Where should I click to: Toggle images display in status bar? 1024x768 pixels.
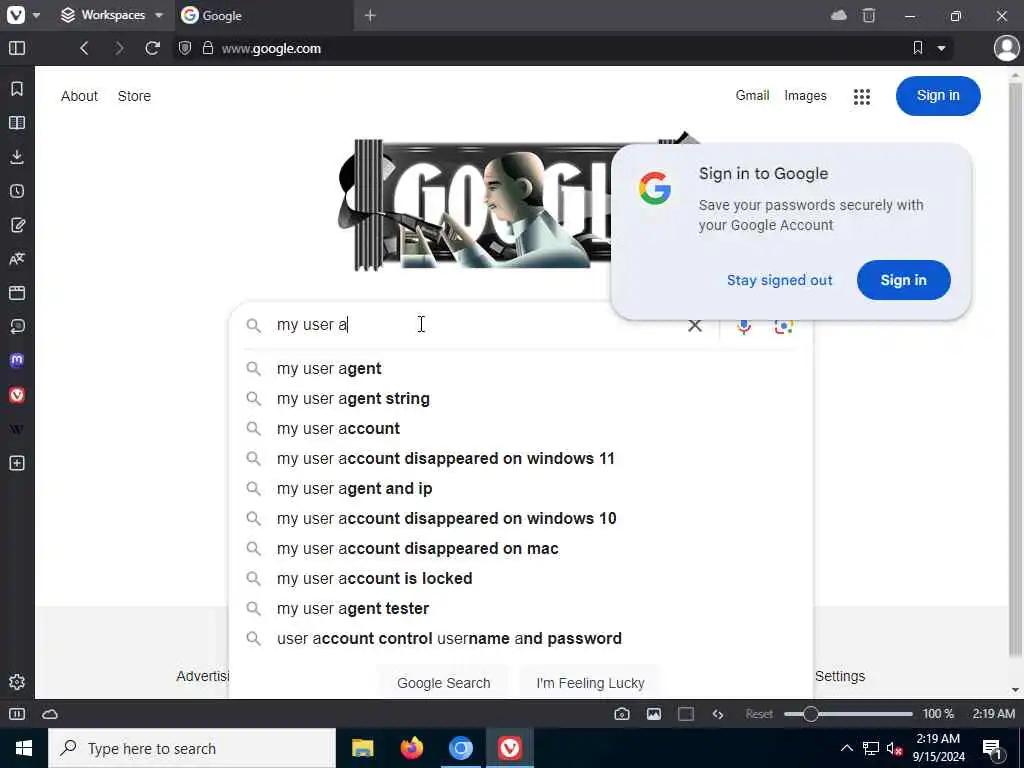(654, 714)
